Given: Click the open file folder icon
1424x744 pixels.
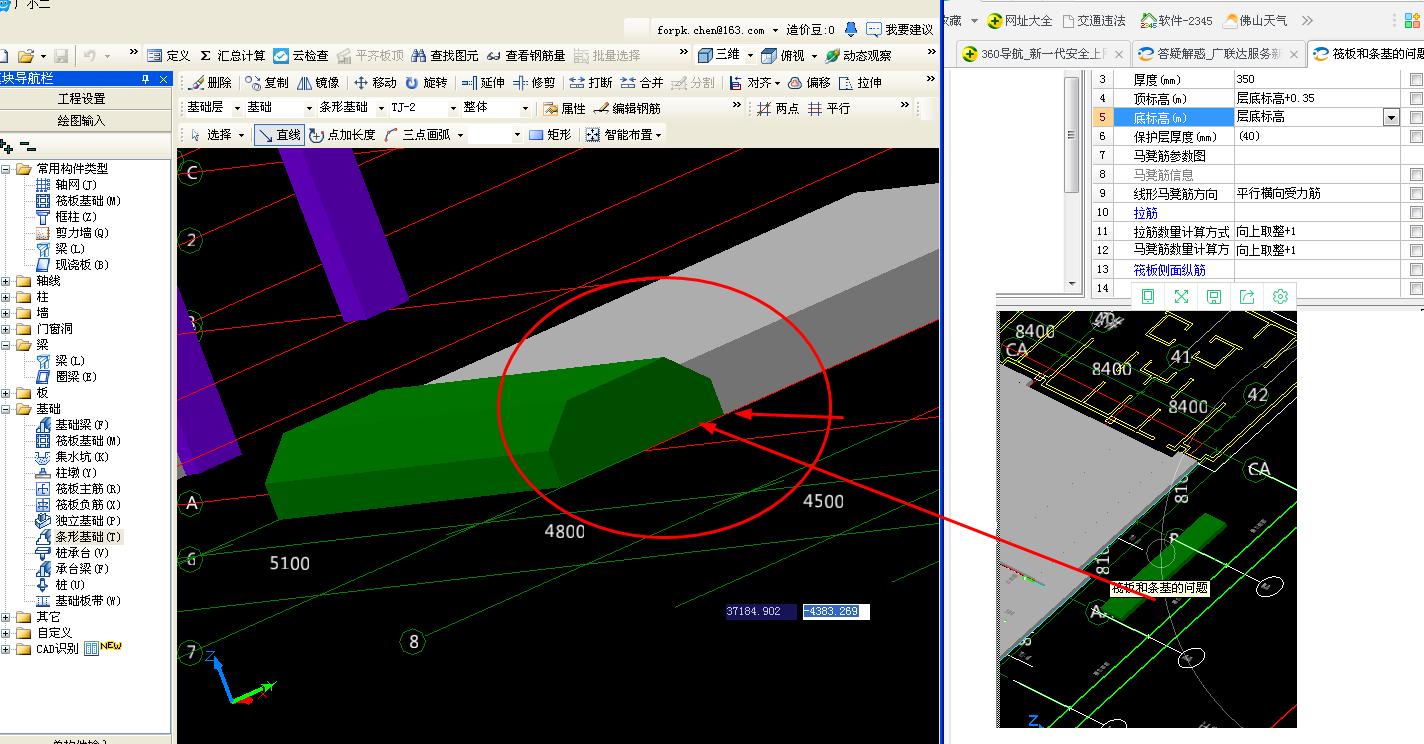Looking at the screenshot, I should [26, 56].
